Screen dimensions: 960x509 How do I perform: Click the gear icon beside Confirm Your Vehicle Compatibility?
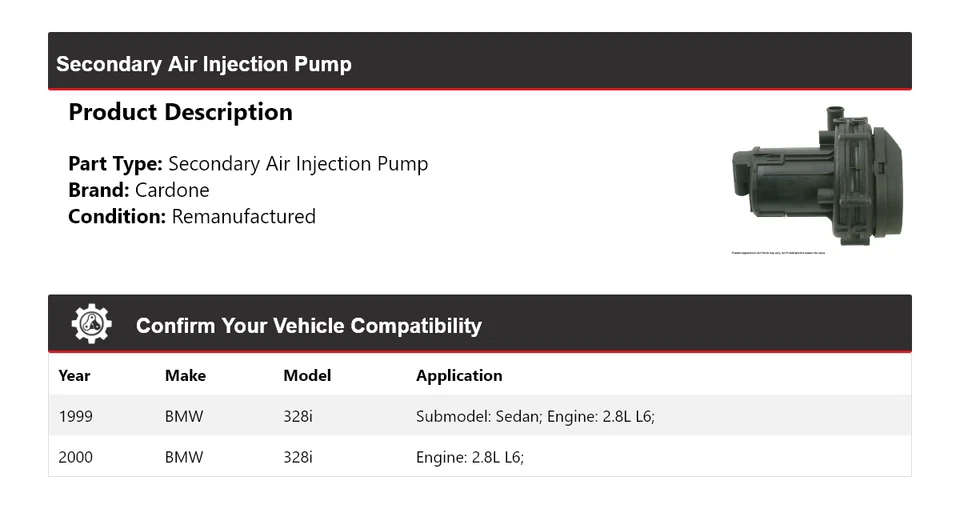click(91, 324)
